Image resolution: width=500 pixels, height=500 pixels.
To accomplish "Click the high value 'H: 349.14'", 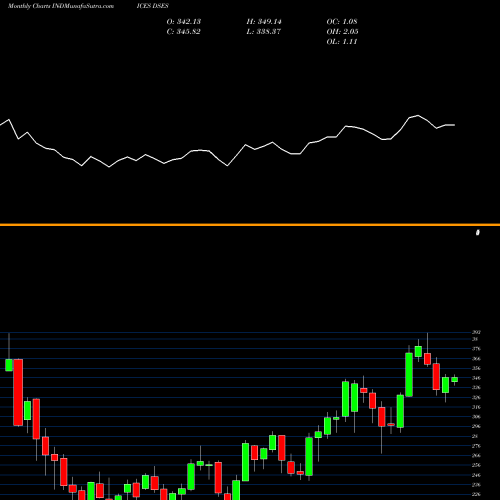I will coord(264,22).
